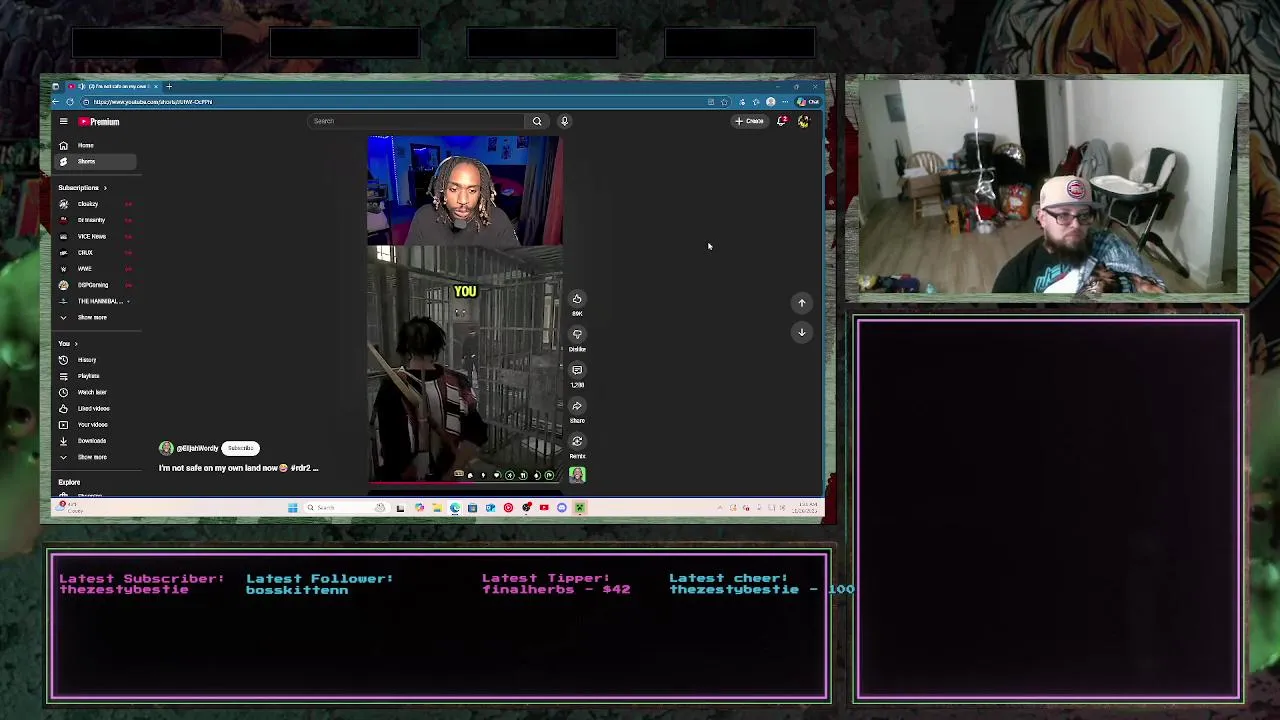Bookmark page with star icon
Screen dimensions: 1280x720
click(x=725, y=102)
